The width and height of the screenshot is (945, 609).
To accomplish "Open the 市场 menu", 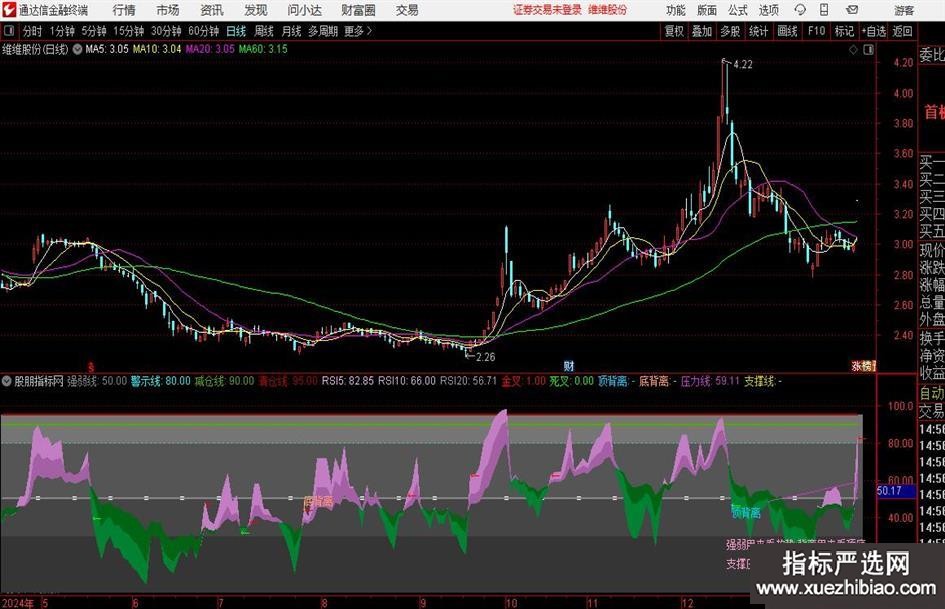I will pyautogui.click(x=168, y=10).
